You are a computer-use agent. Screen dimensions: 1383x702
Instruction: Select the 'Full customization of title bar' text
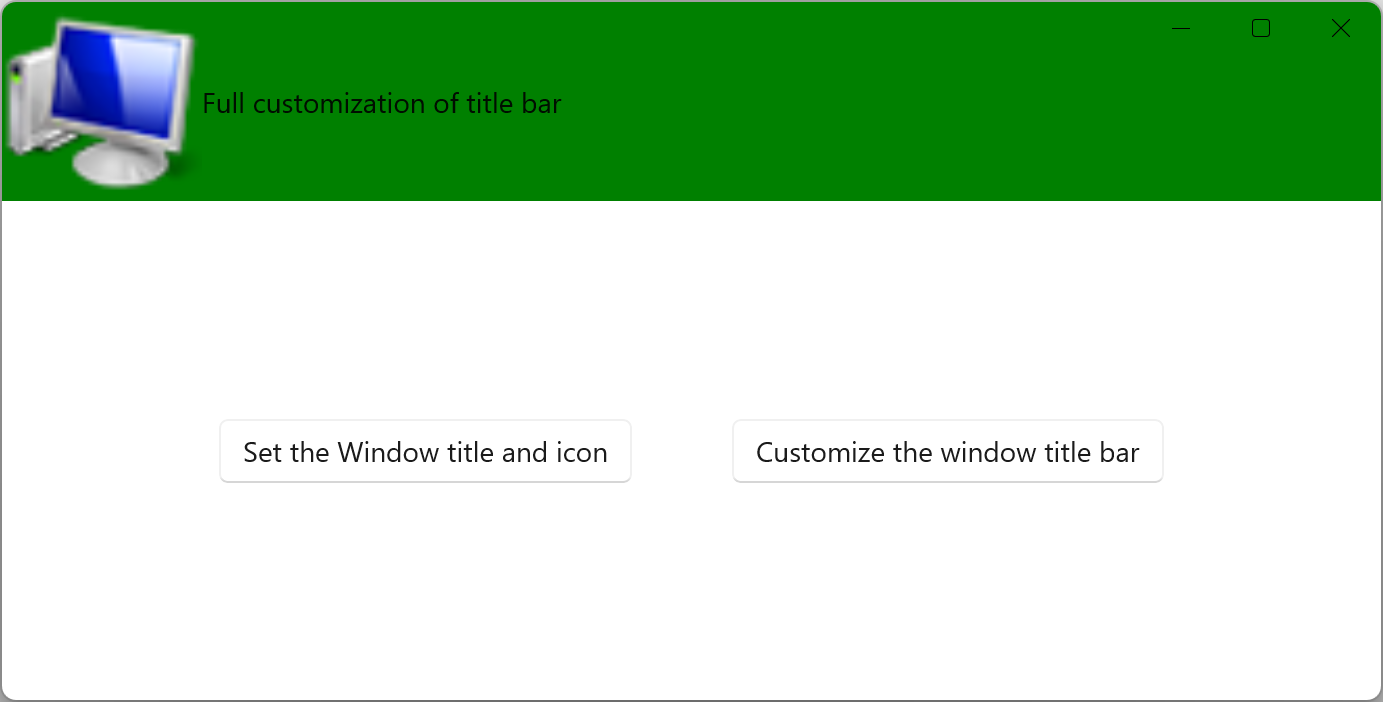[382, 103]
